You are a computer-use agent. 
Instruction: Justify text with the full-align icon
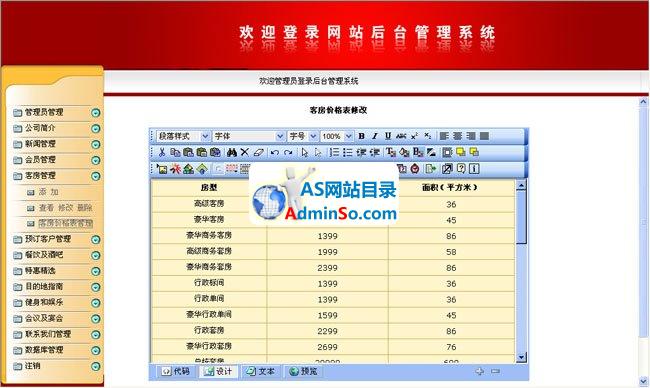[484, 136]
